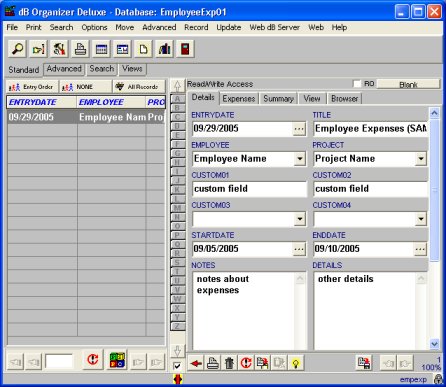Click the form layout view icon

[122, 49]
